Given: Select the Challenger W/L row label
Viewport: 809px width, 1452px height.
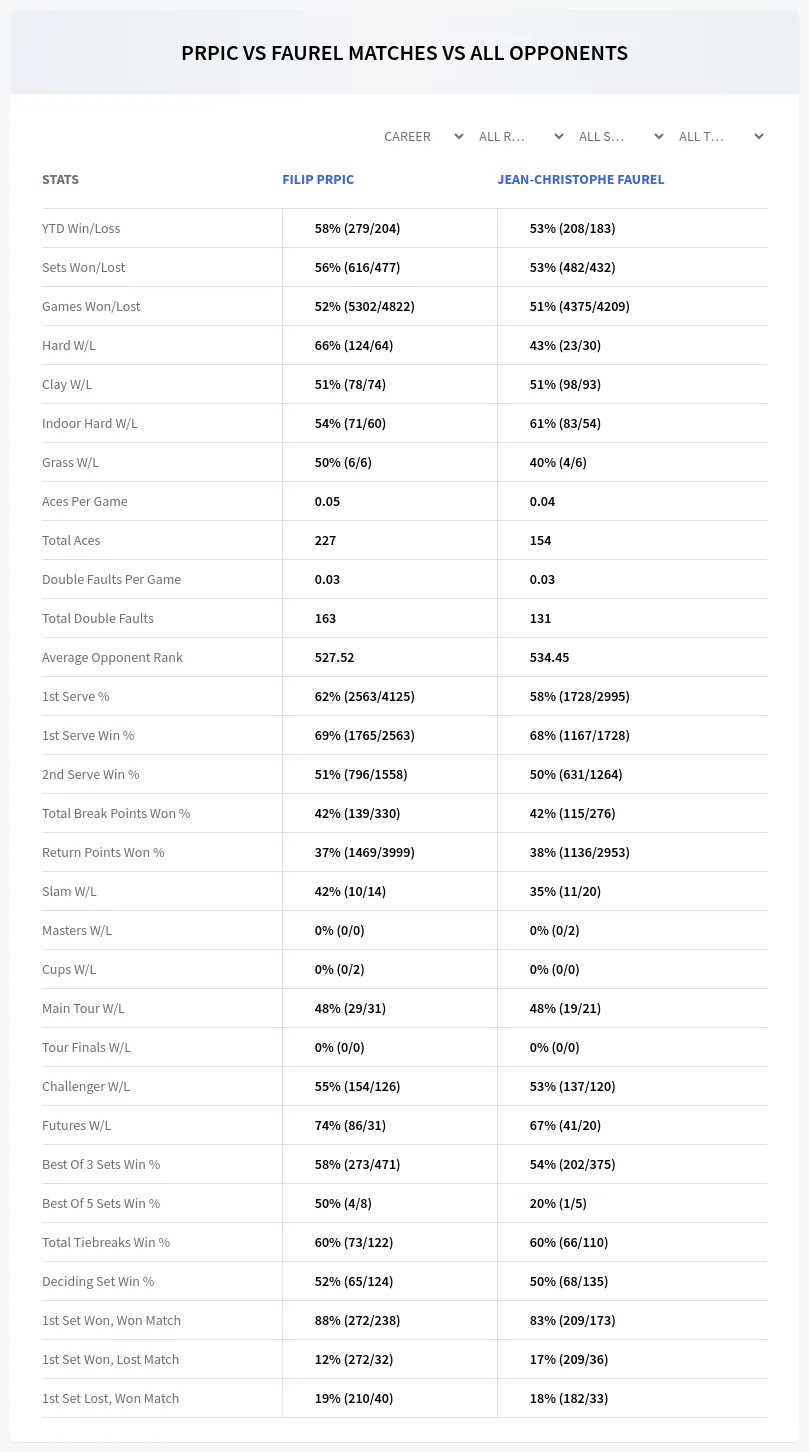Looking at the screenshot, I should click(86, 1086).
